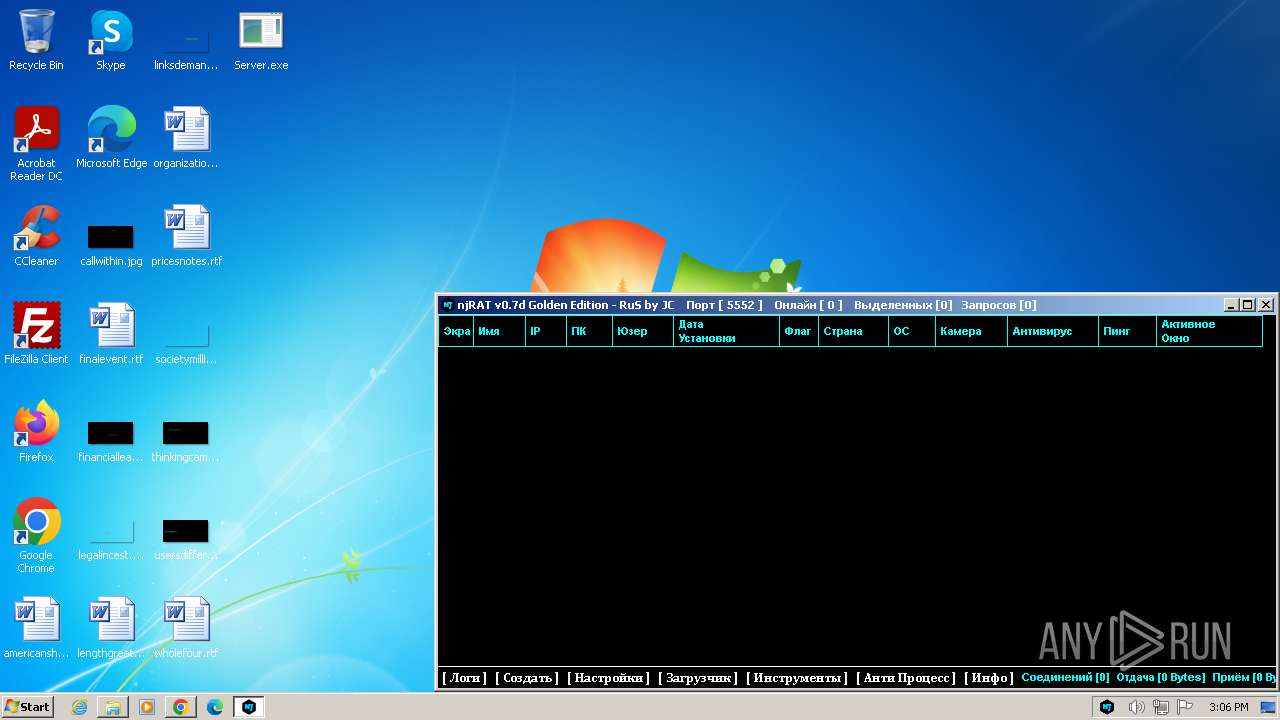Select the lengthgreat... Word document
1280x720 pixels.
(111, 628)
